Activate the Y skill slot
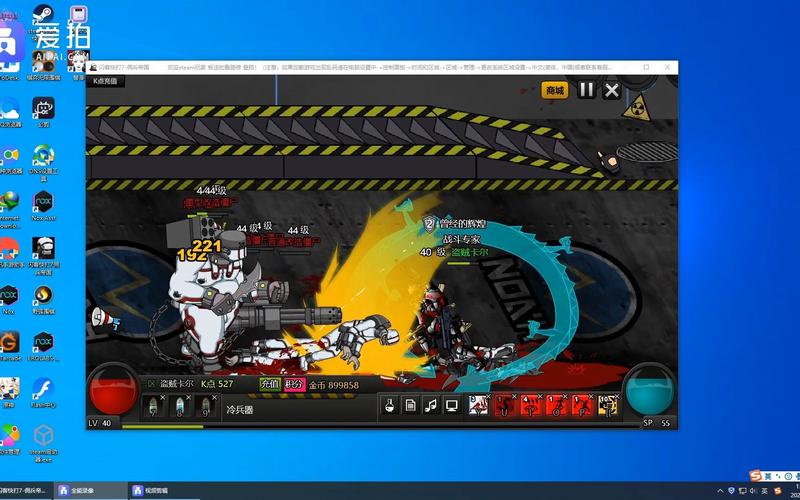Image resolution: width=800 pixels, height=500 pixels. tap(479, 405)
